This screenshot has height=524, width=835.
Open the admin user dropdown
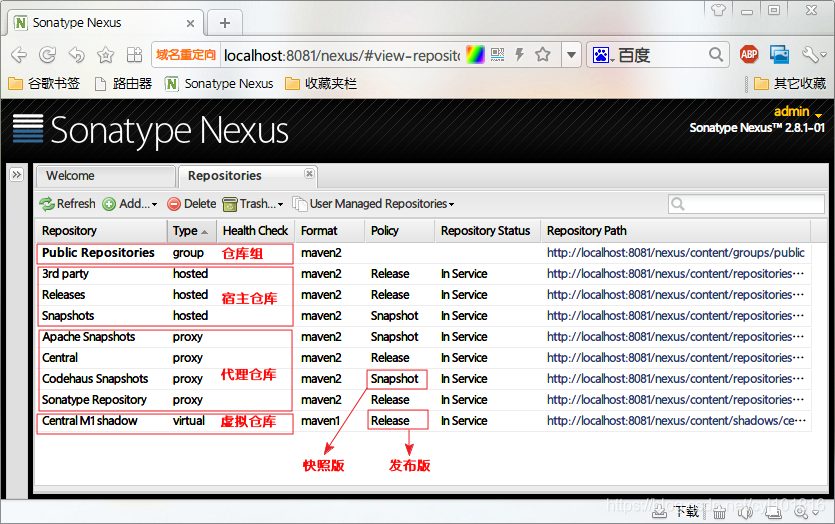coord(798,112)
